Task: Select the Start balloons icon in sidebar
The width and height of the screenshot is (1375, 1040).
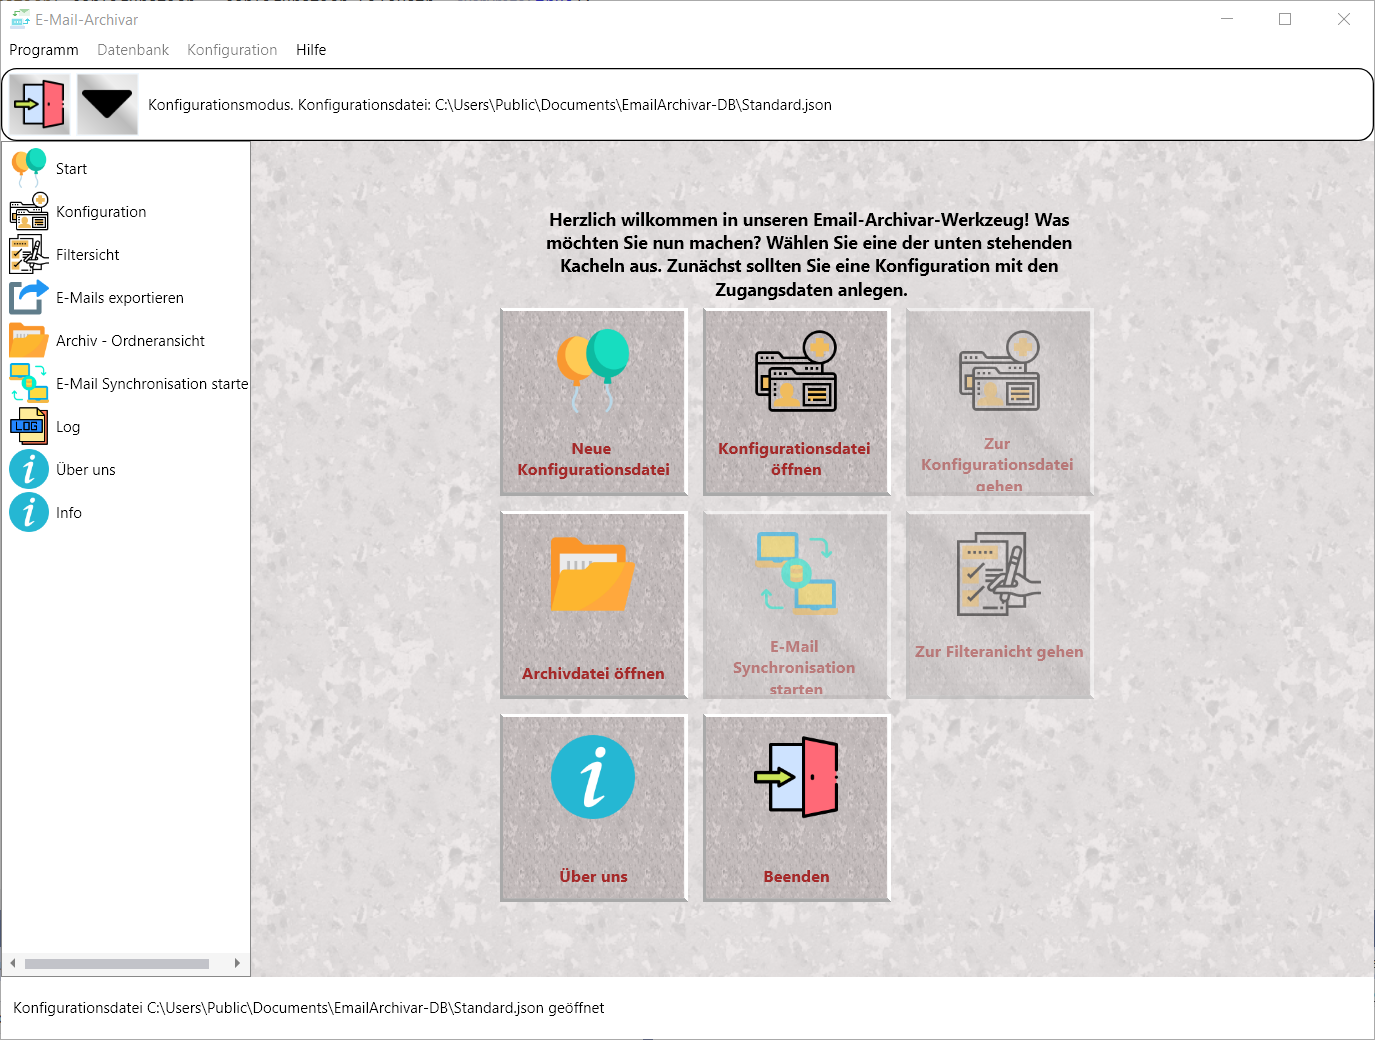Action: [29, 168]
